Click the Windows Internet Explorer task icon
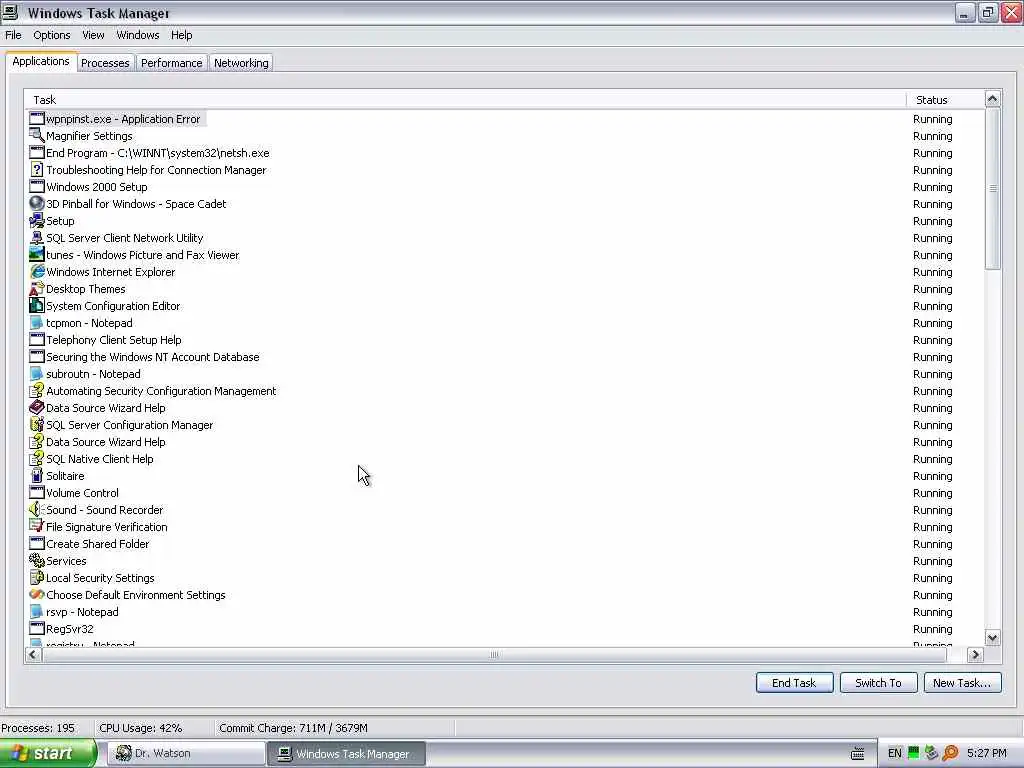Screen dimensions: 1024x768 37,272
